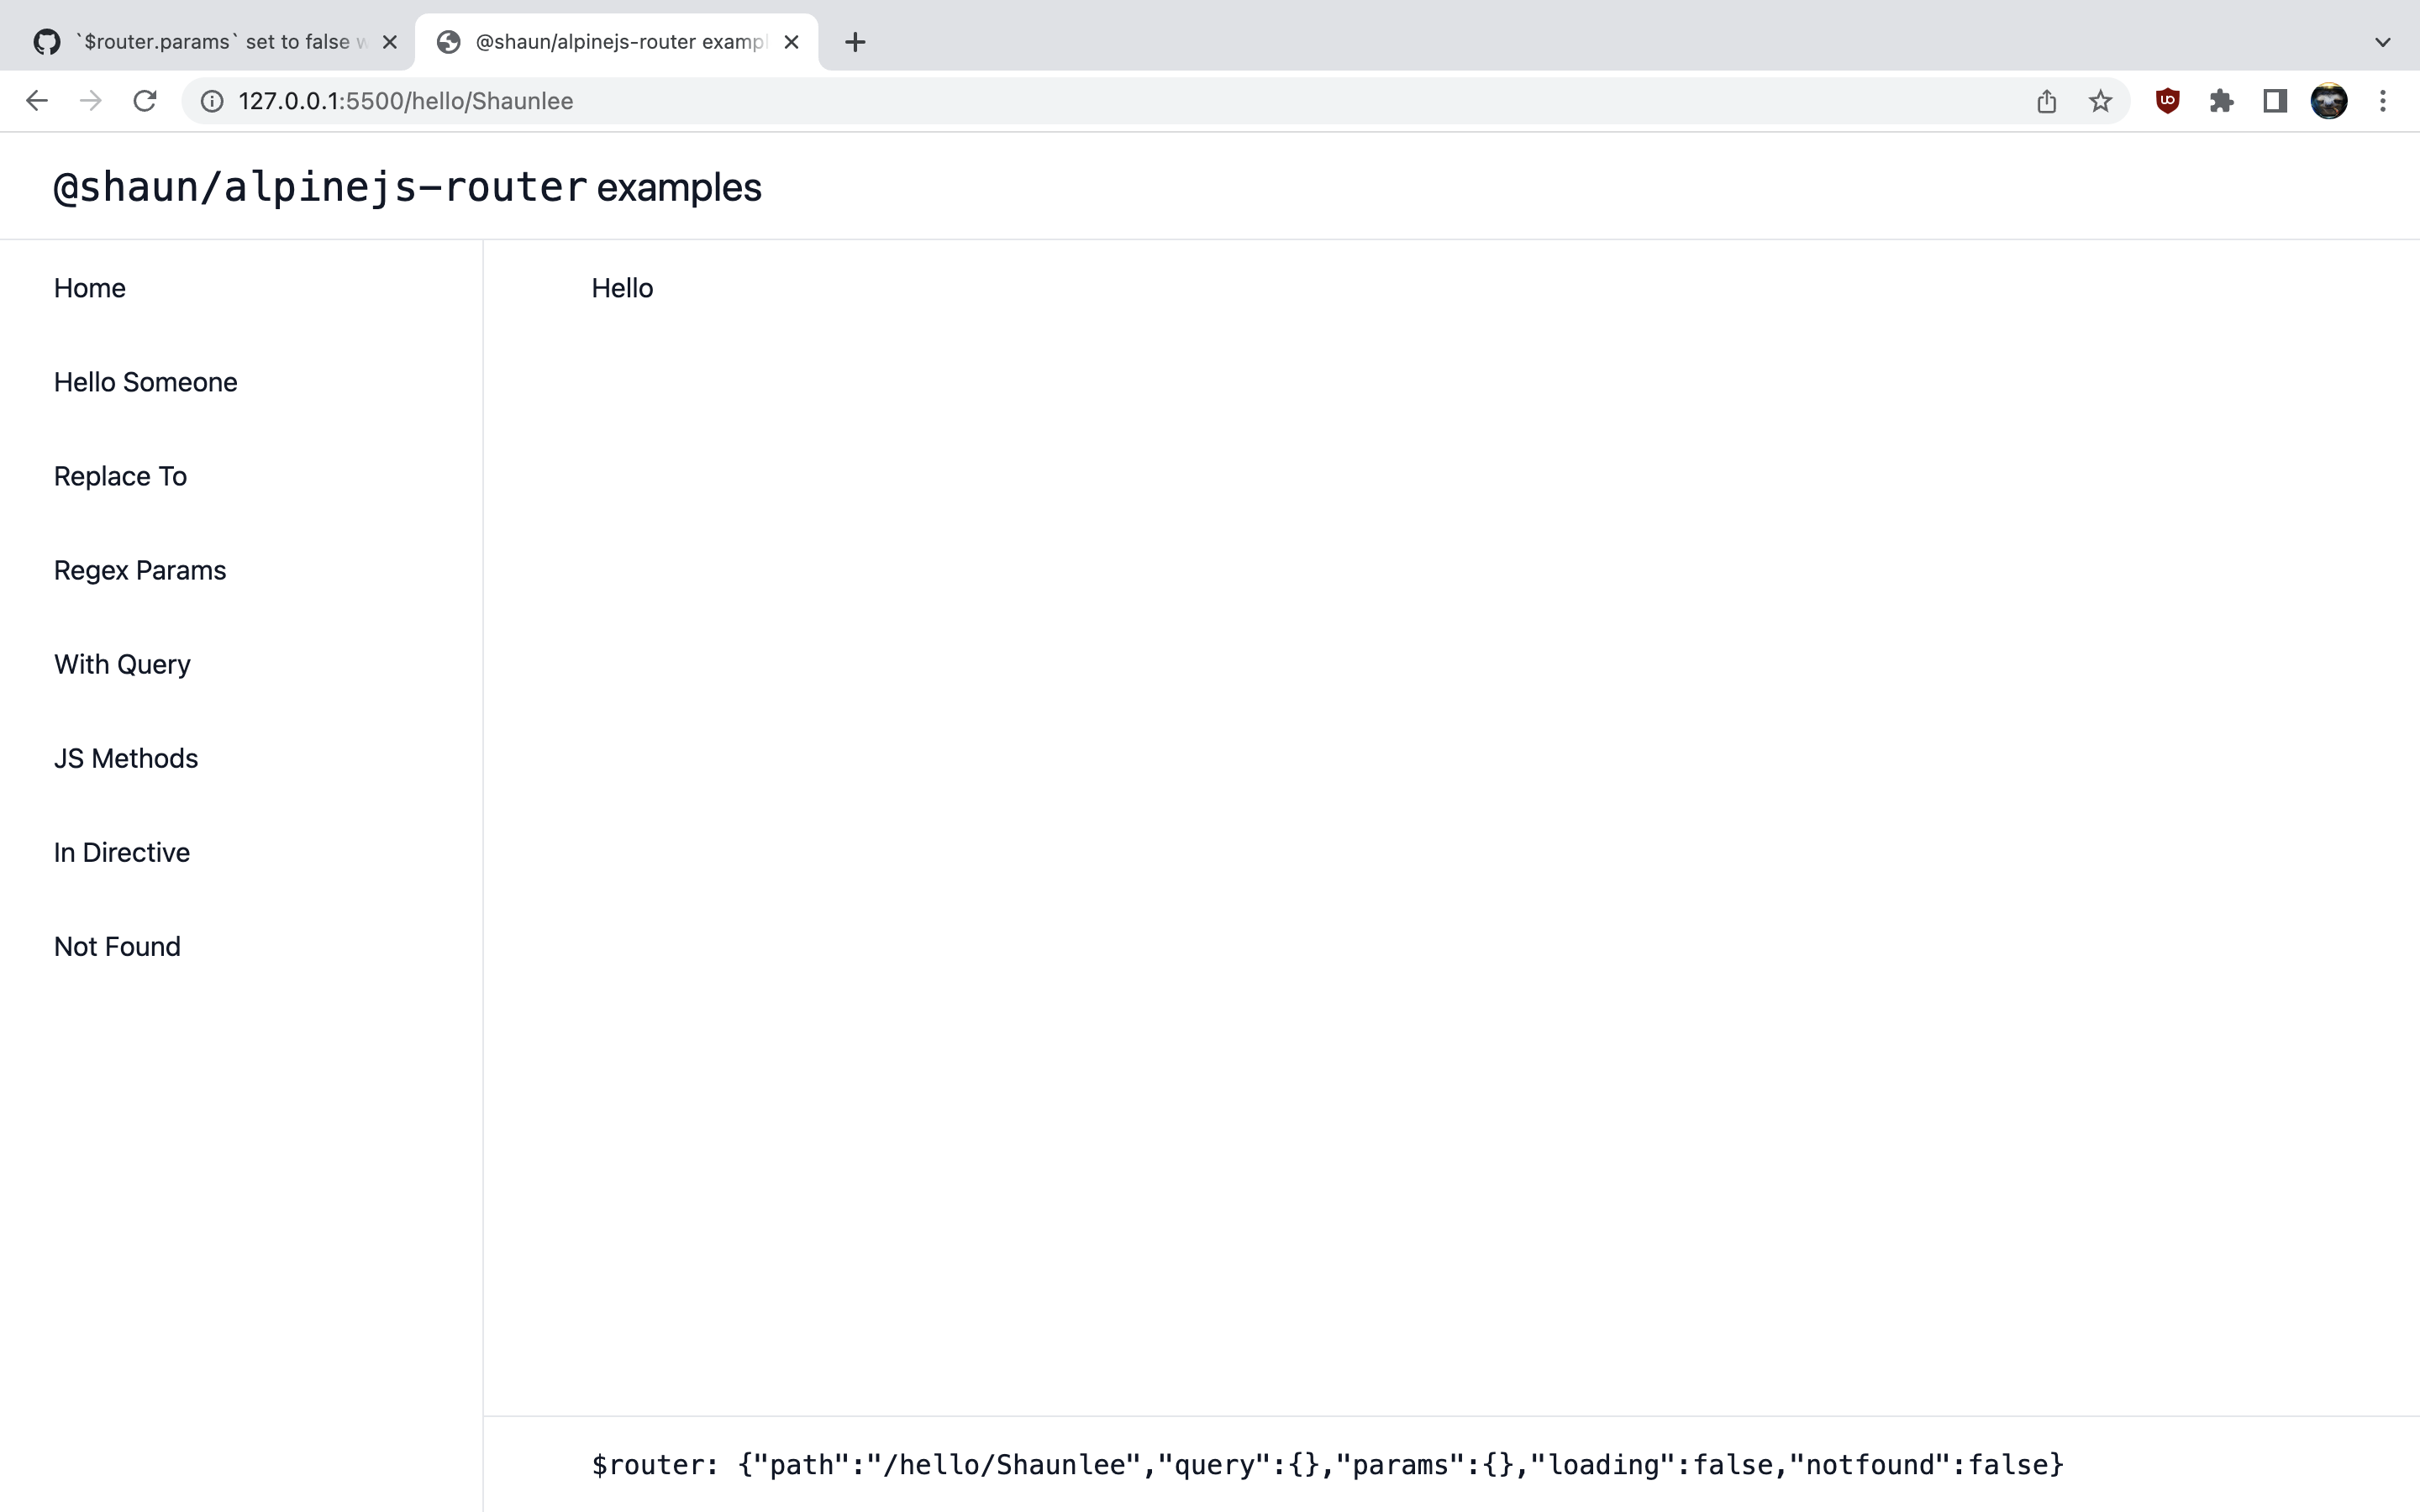The image size is (2420, 1512).
Task: Click the Hello Someone link
Action: pos(145,381)
